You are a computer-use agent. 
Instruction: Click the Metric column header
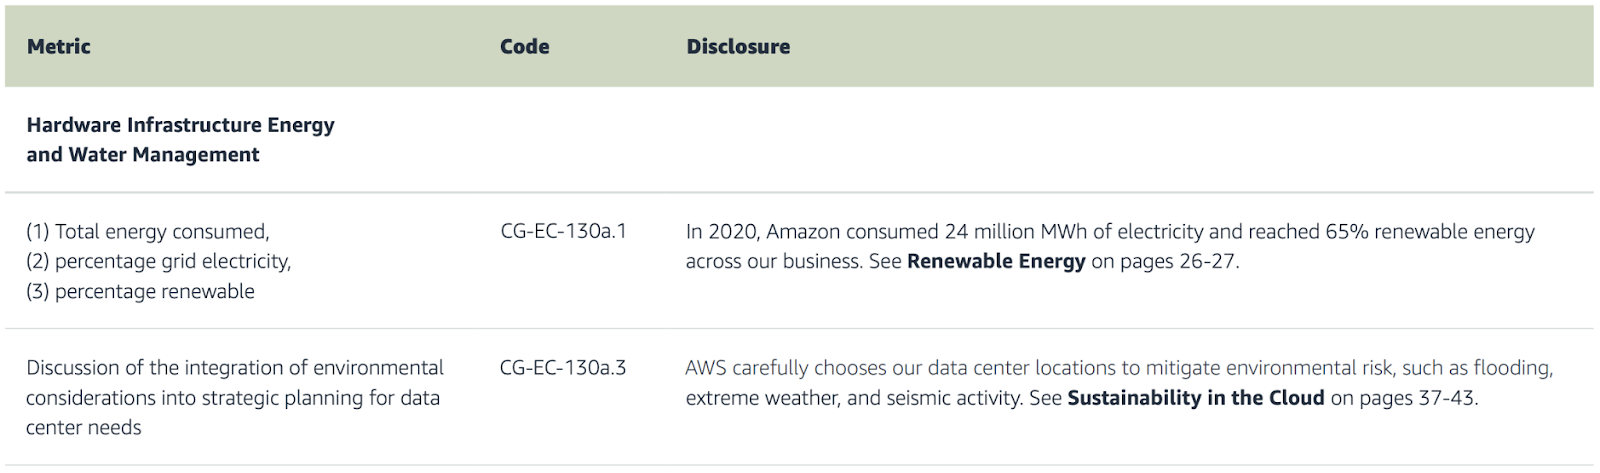[58, 46]
